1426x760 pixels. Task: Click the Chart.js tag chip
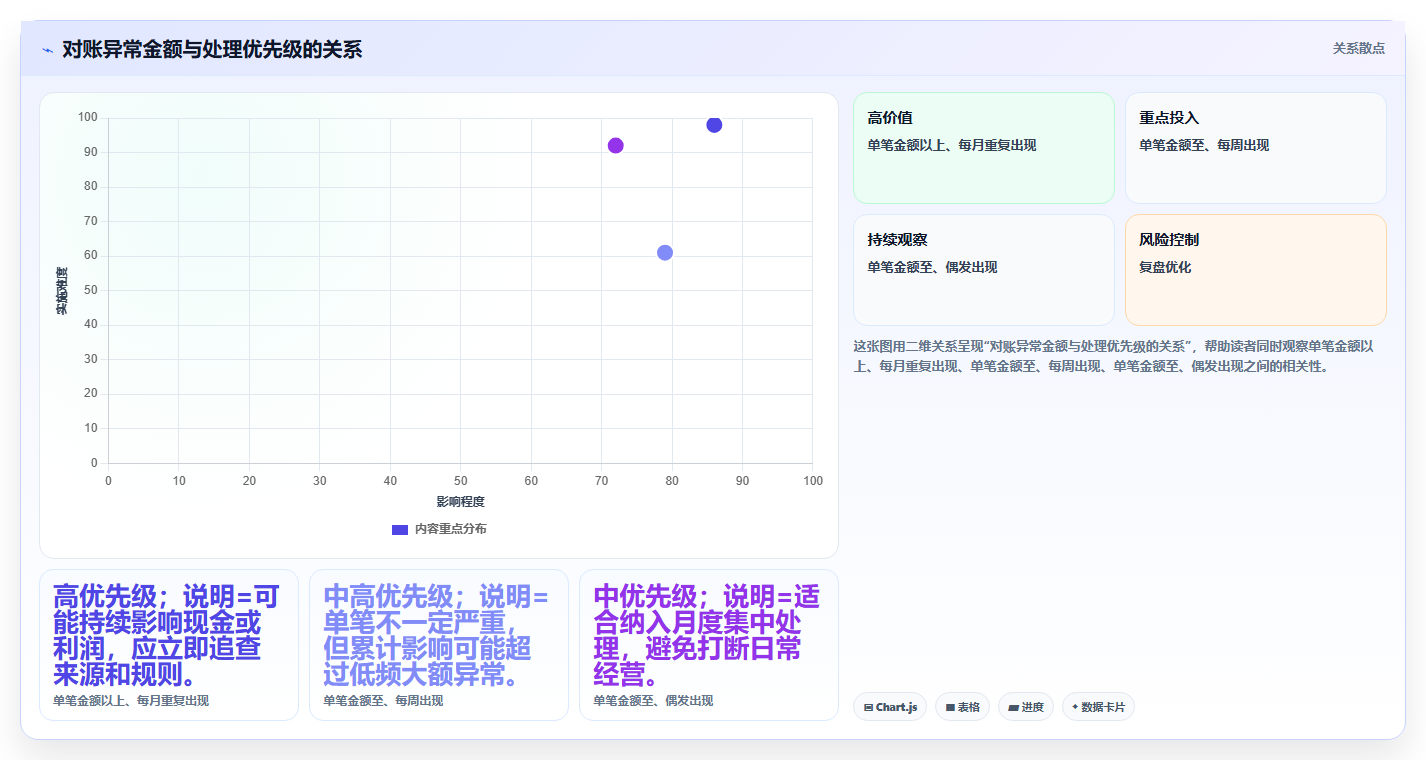pyautogui.click(x=890, y=707)
